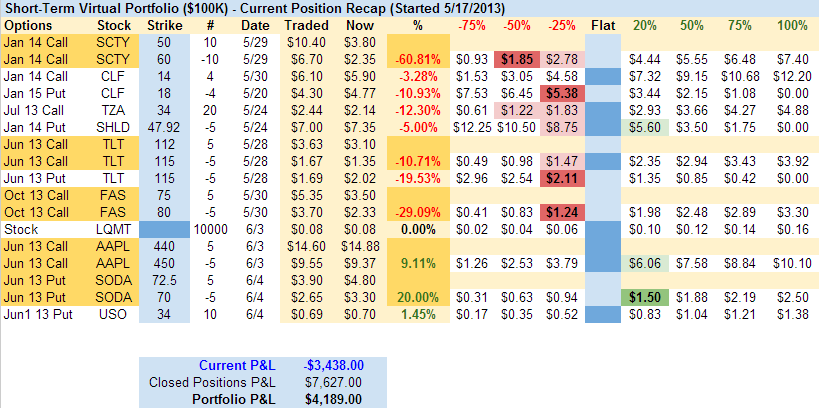Image resolution: width=819 pixels, height=408 pixels.
Task: Select the 47.92 strike price cell
Action: tap(164, 127)
